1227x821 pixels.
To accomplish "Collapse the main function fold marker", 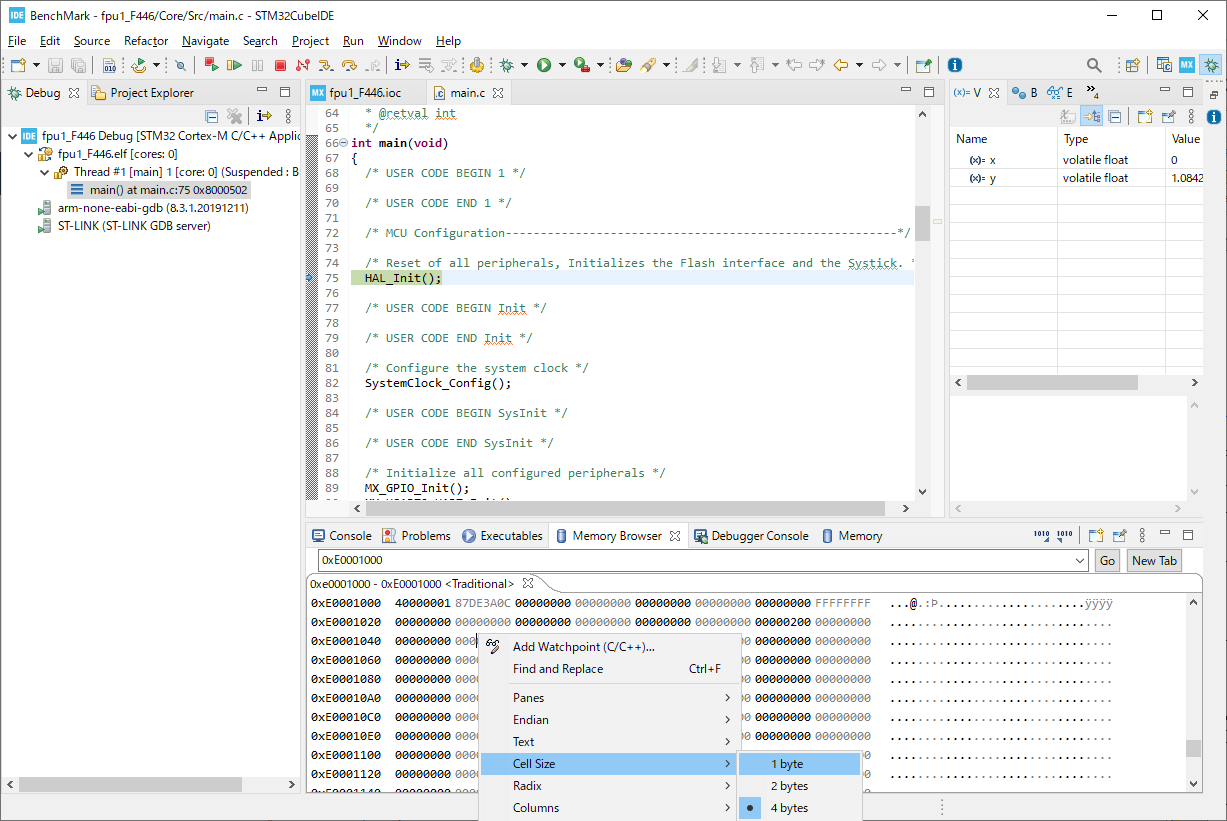I will coord(344,143).
